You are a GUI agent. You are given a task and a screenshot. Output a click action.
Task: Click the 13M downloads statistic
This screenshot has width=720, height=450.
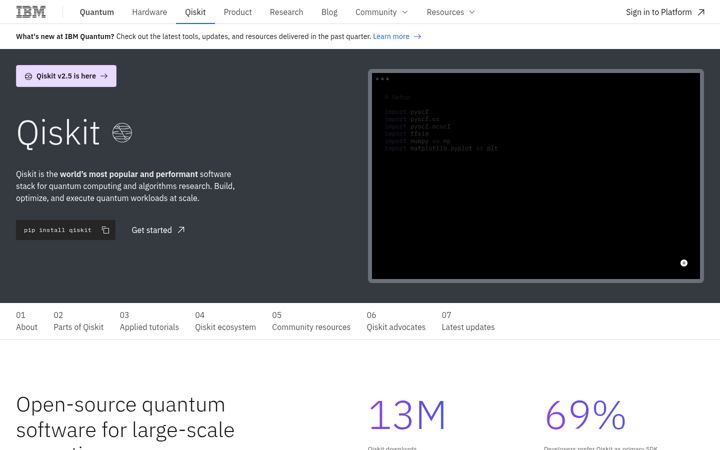click(407, 416)
